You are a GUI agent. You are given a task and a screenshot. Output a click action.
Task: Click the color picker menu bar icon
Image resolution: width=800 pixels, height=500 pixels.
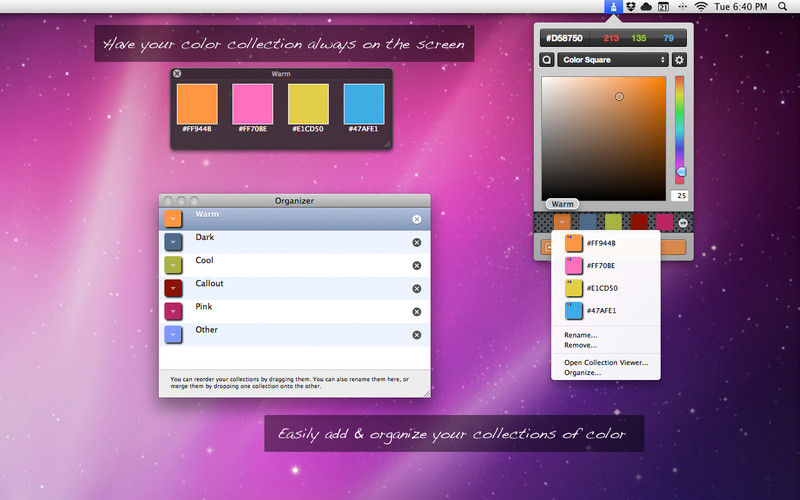(x=612, y=7)
